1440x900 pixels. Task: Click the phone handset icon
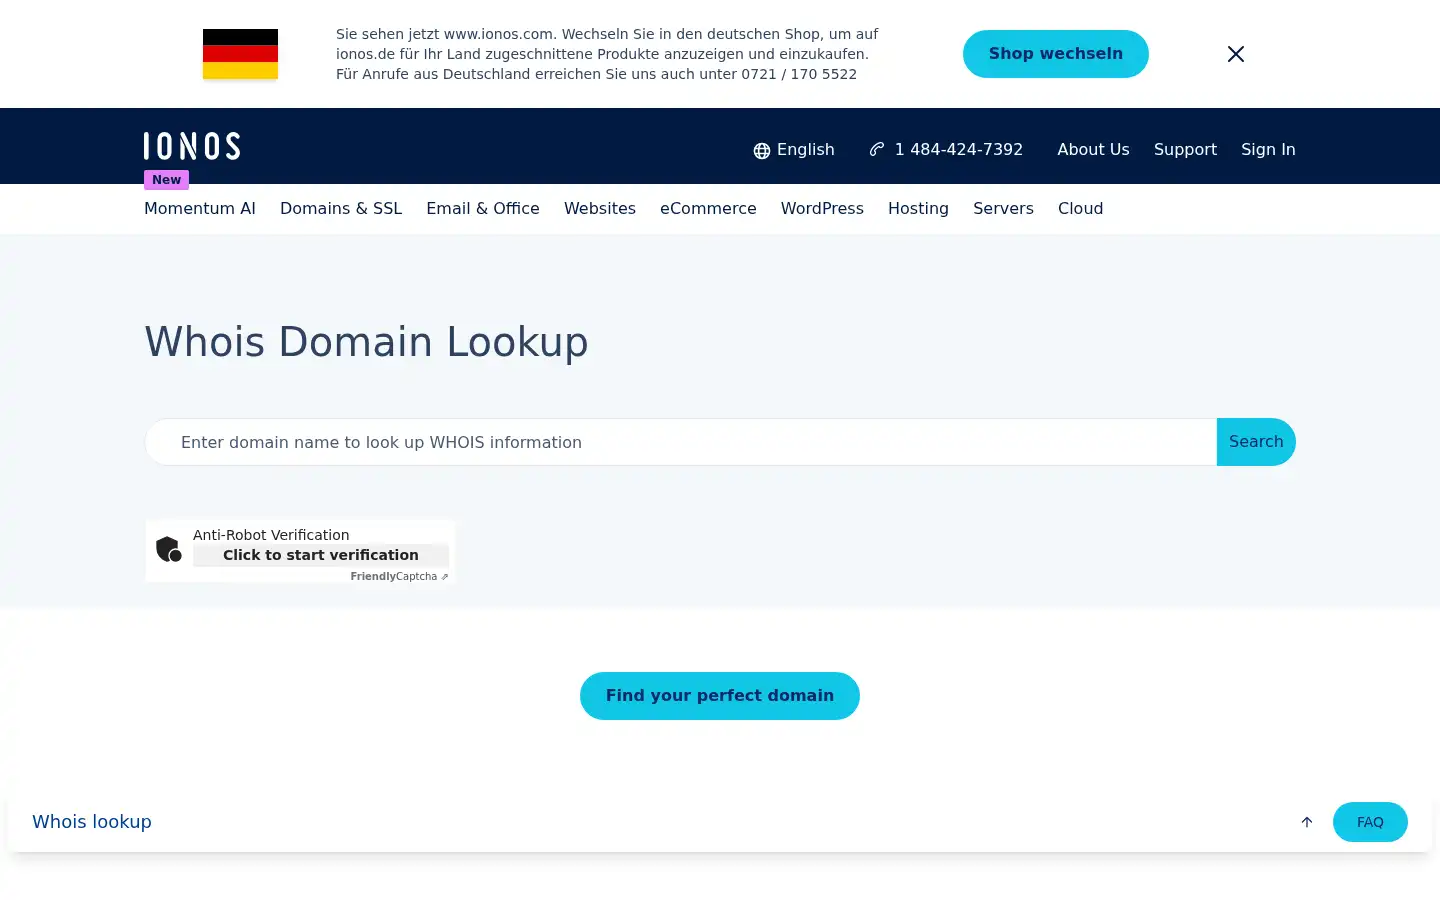[877, 149]
